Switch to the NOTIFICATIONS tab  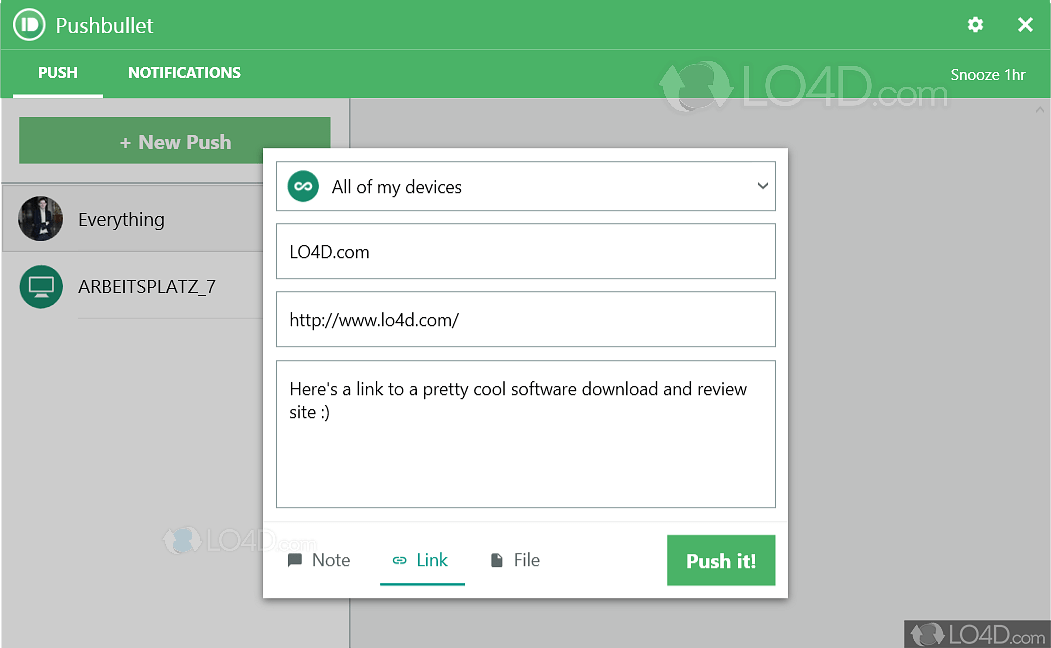click(184, 73)
